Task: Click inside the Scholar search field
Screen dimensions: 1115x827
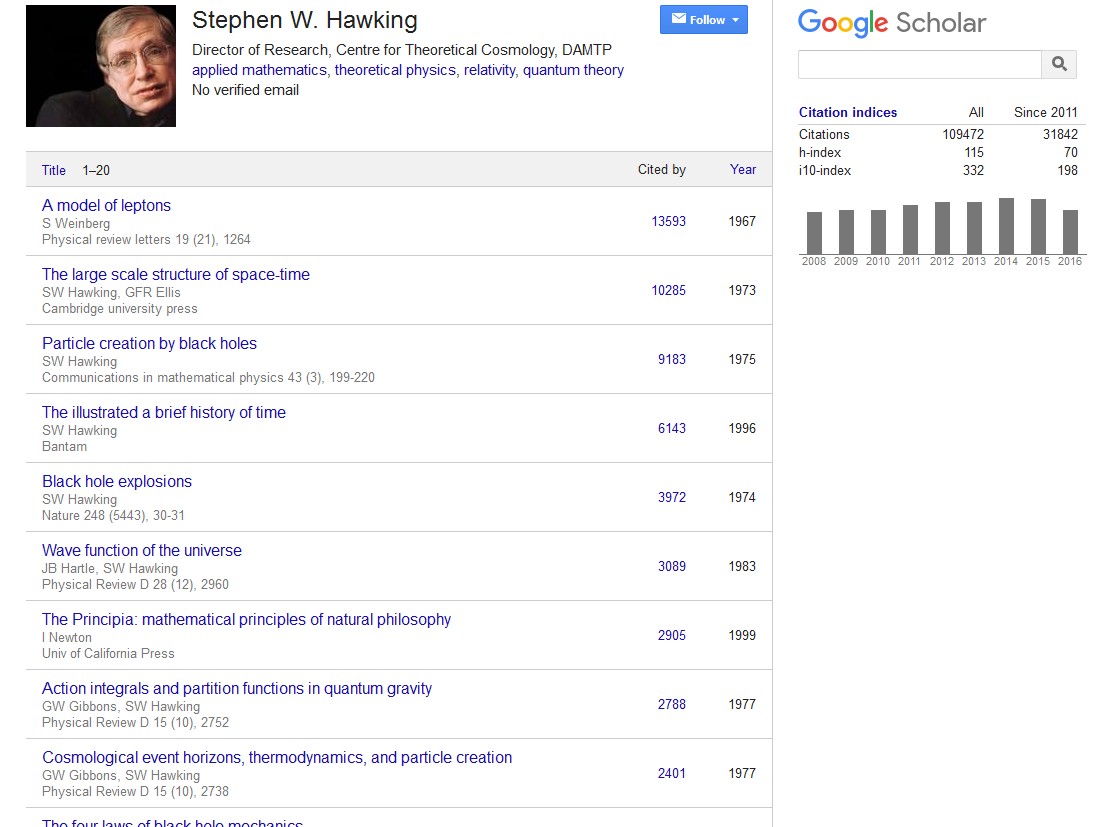Action: (x=920, y=65)
